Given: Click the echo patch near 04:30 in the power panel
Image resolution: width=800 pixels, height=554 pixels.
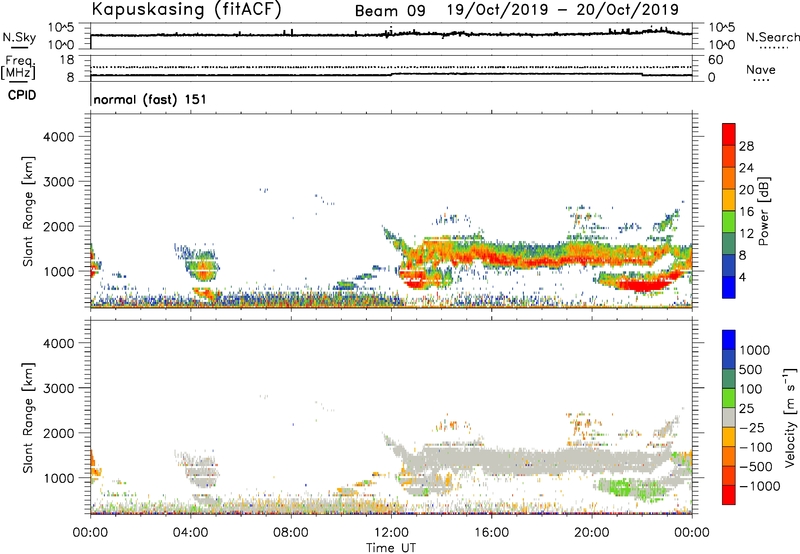Looking at the screenshot, I should [201, 263].
